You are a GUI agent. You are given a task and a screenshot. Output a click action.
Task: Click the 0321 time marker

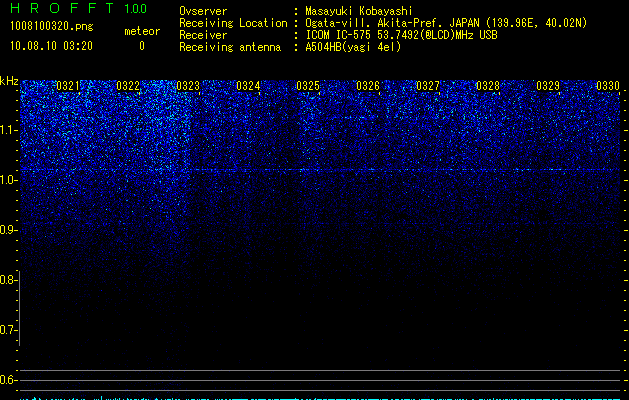(68, 86)
